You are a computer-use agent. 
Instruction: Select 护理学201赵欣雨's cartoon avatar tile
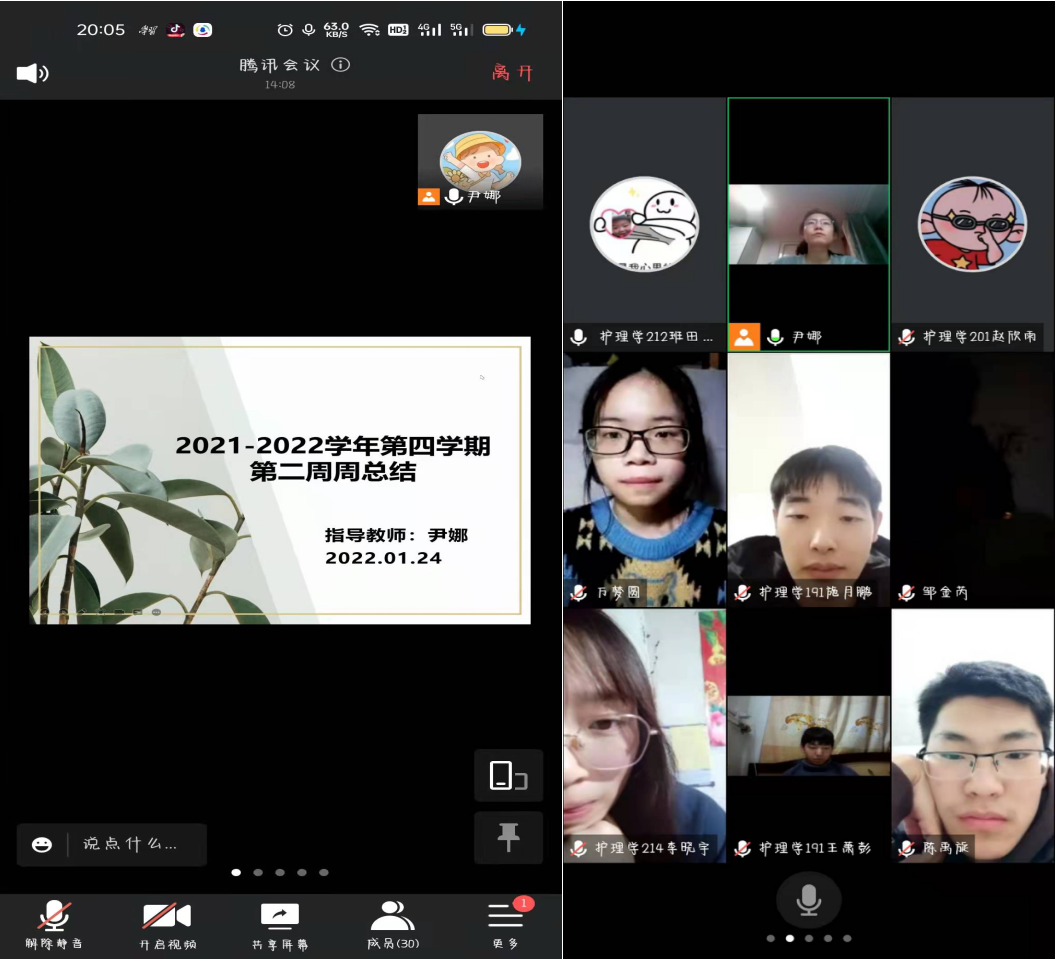coord(972,224)
